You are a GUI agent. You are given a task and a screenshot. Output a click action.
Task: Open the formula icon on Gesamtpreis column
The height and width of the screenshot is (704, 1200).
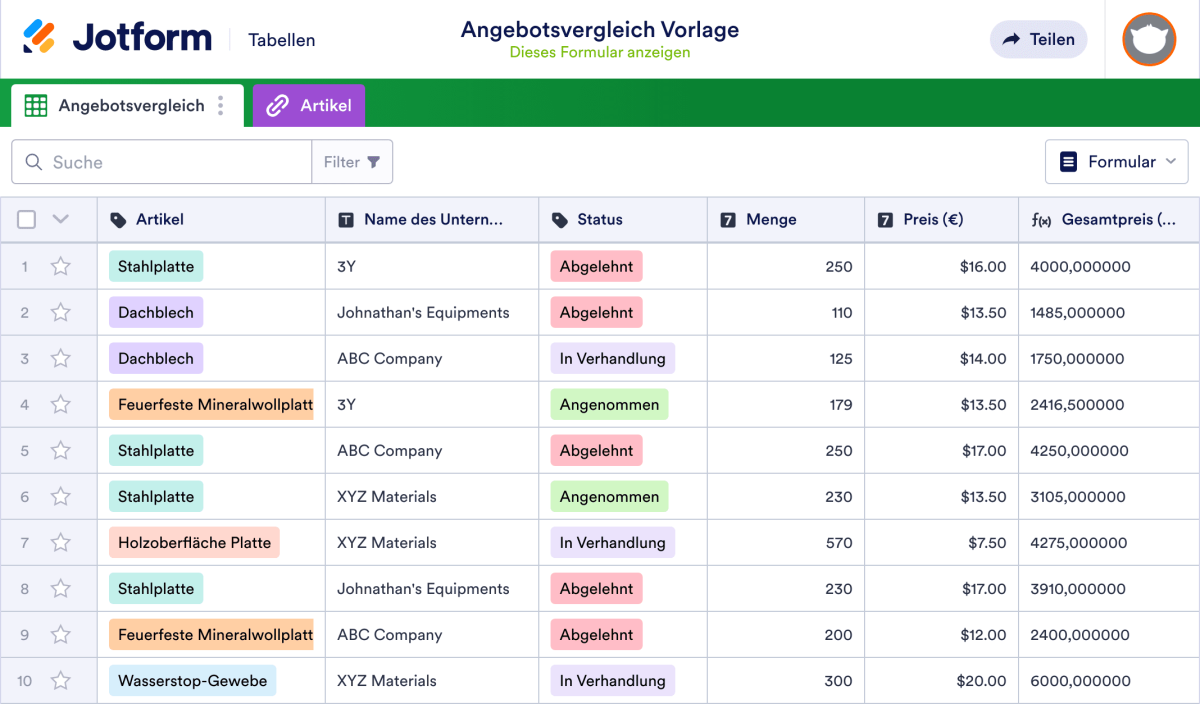pyautogui.click(x=1040, y=219)
